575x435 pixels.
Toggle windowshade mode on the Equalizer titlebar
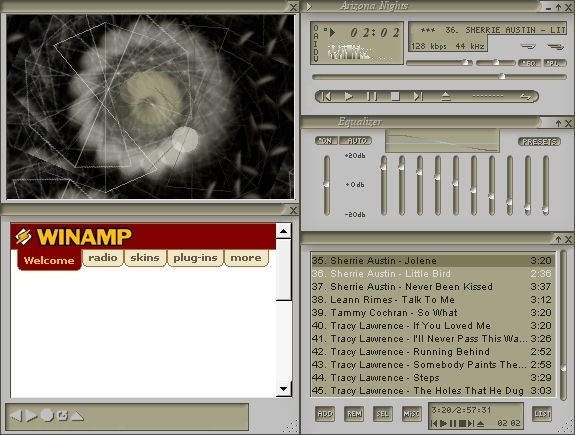558,124
